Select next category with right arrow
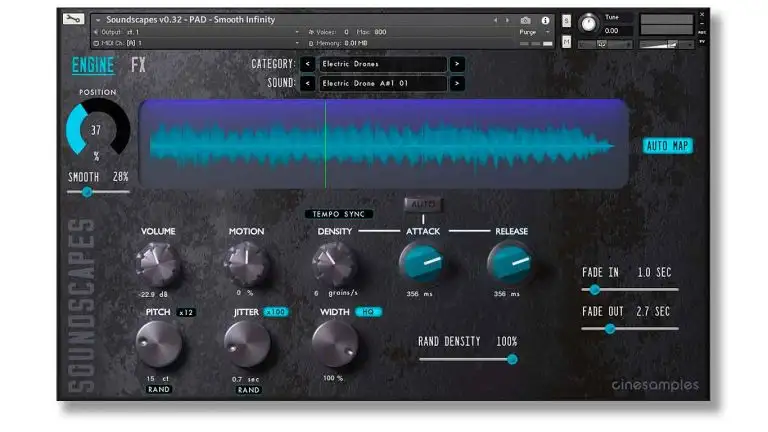Viewport: 768px width, 432px height. pyautogui.click(x=457, y=64)
